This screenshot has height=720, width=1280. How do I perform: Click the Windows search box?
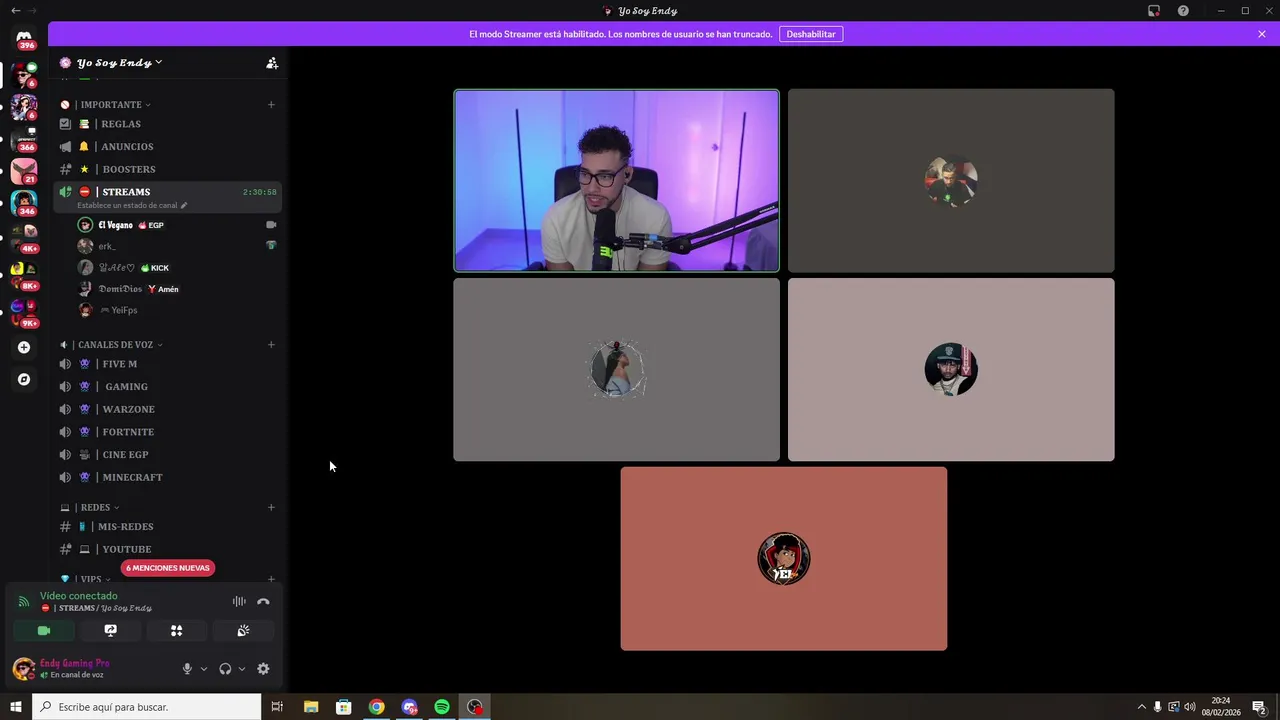pos(147,707)
